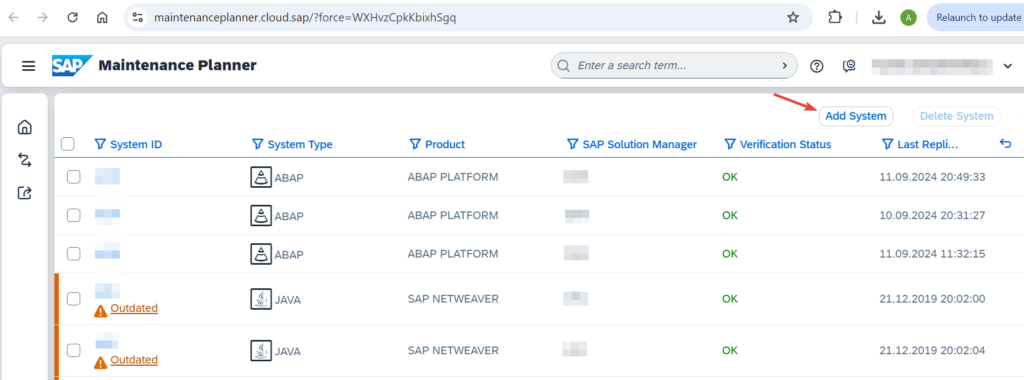Open the sidebar export share icon
This screenshot has width=1024, height=380.
click(25, 193)
